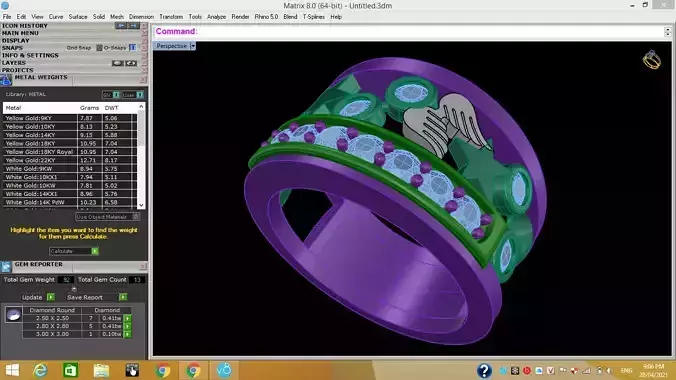Click the metal list scroll down arrow
The width and height of the screenshot is (676, 380).
click(141, 205)
